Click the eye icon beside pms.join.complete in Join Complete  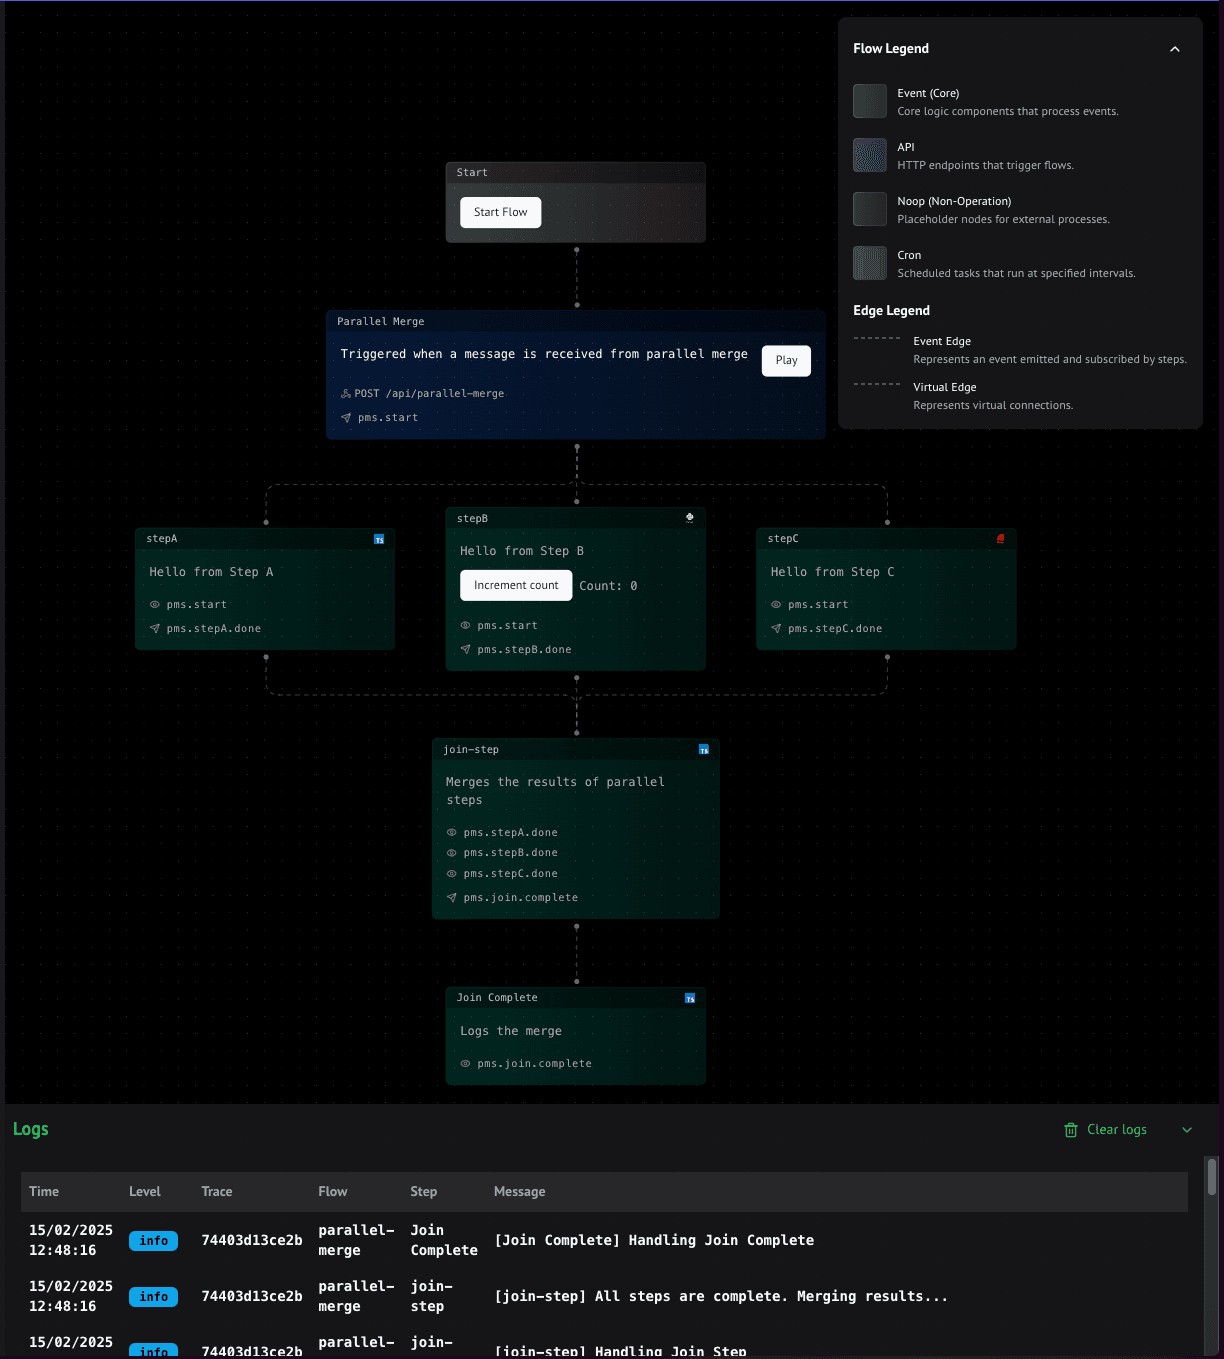point(465,1064)
